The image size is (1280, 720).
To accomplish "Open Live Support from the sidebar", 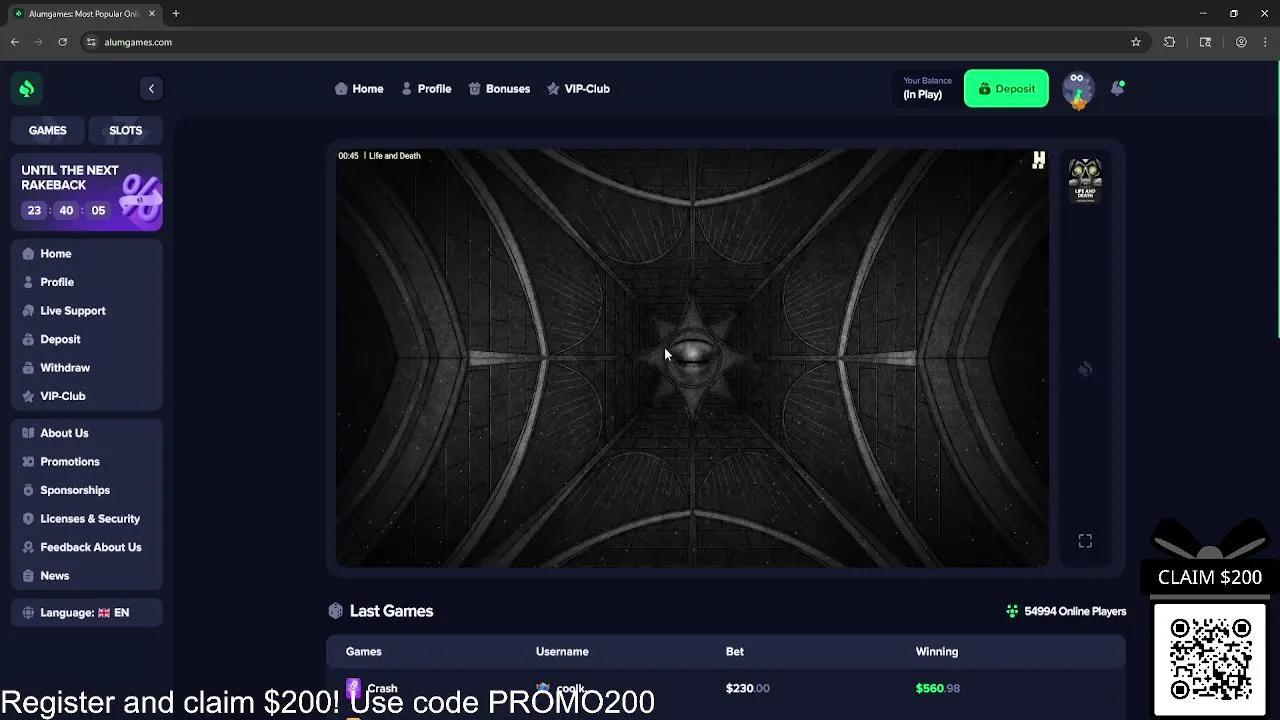I will [73, 310].
